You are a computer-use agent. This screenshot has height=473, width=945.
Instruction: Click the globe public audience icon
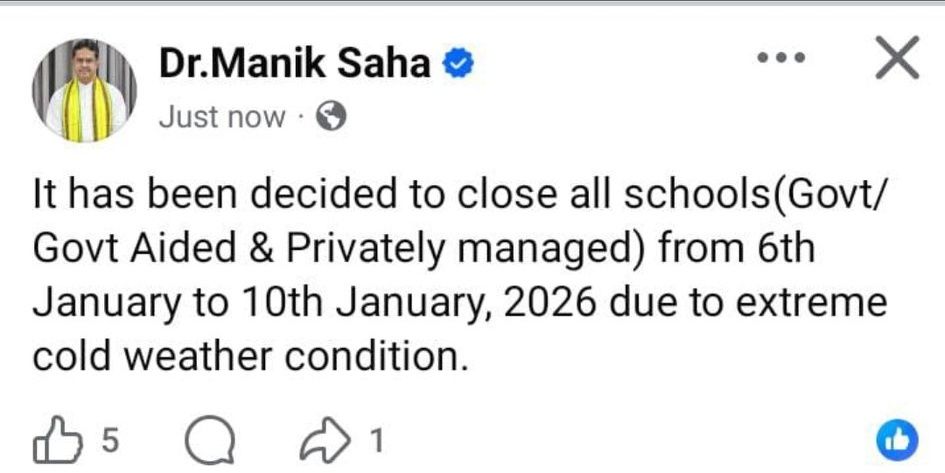330,118
